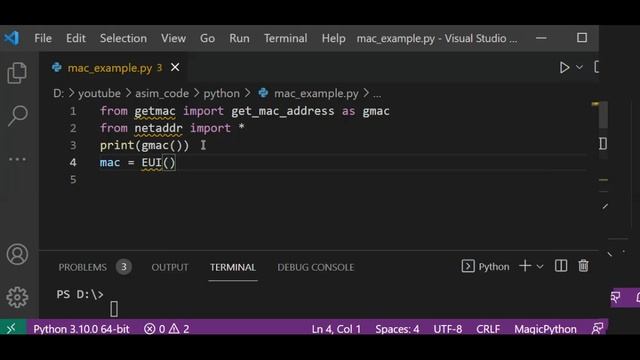The width and height of the screenshot is (640, 360).
Task: Click 'netaddr' module name on line 2
Action: pos(158,128)
